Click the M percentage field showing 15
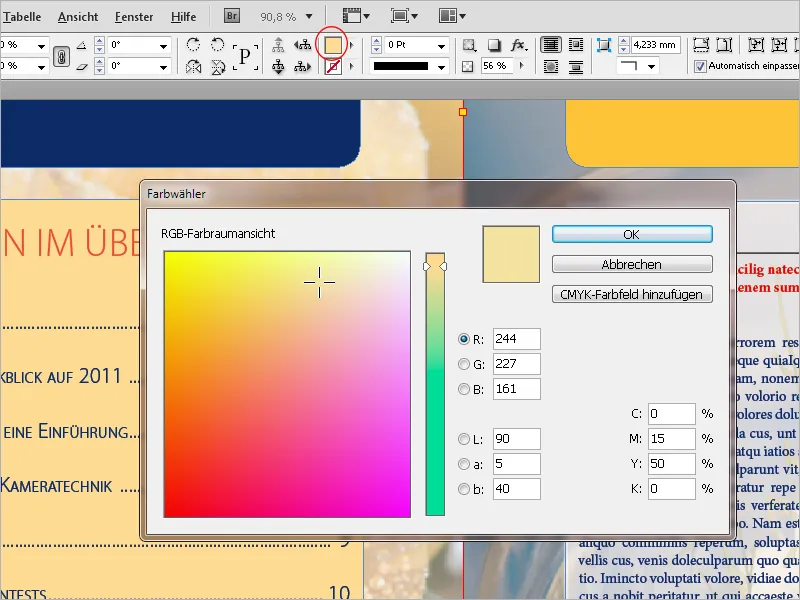Screen dimensions: 800x600 click(x=671, y=439)
